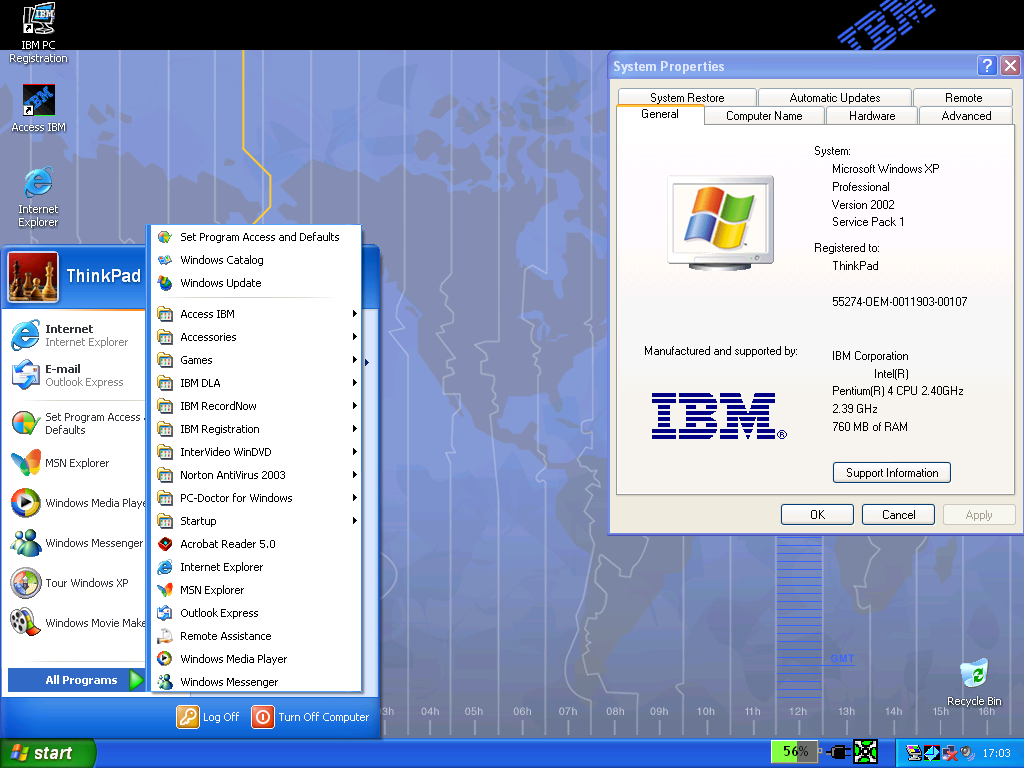The height and width of the screenshot is (768, 1024).
Task: Switch to the System Restore tab
Action: tap(687, 98)
